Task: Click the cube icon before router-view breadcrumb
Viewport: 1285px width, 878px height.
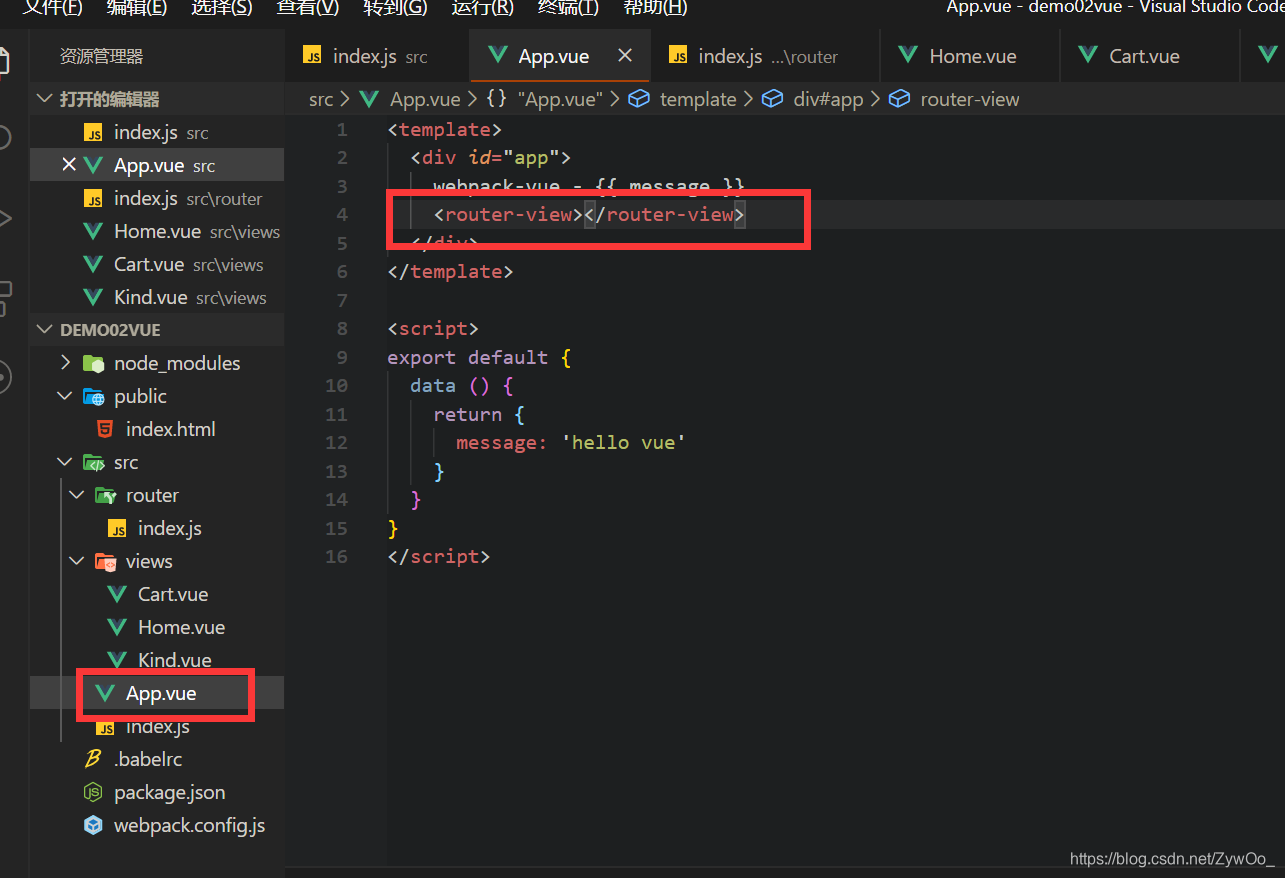Action: (900, 99)
